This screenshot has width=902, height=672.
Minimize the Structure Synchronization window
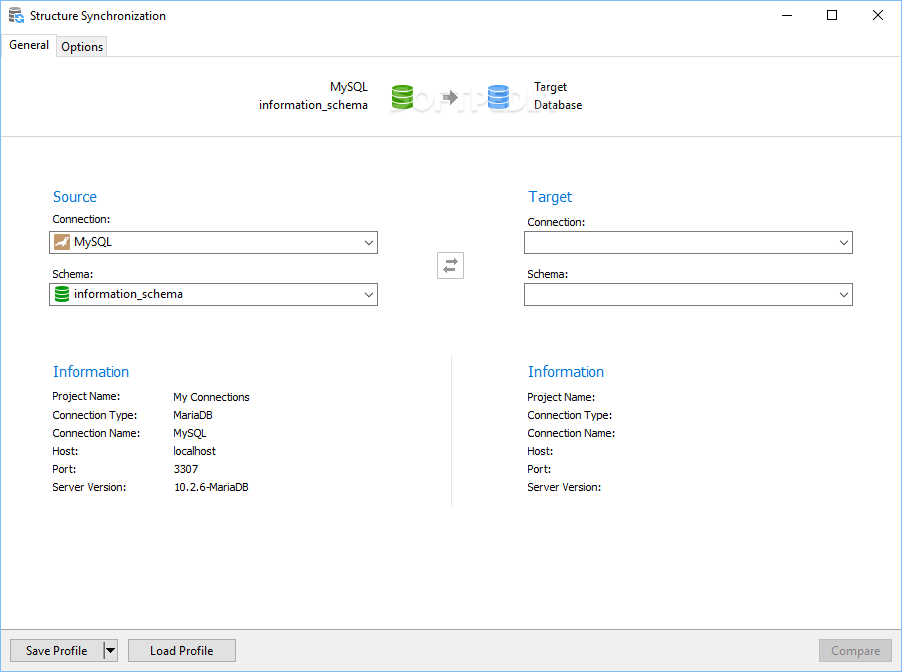pos(787,16)
